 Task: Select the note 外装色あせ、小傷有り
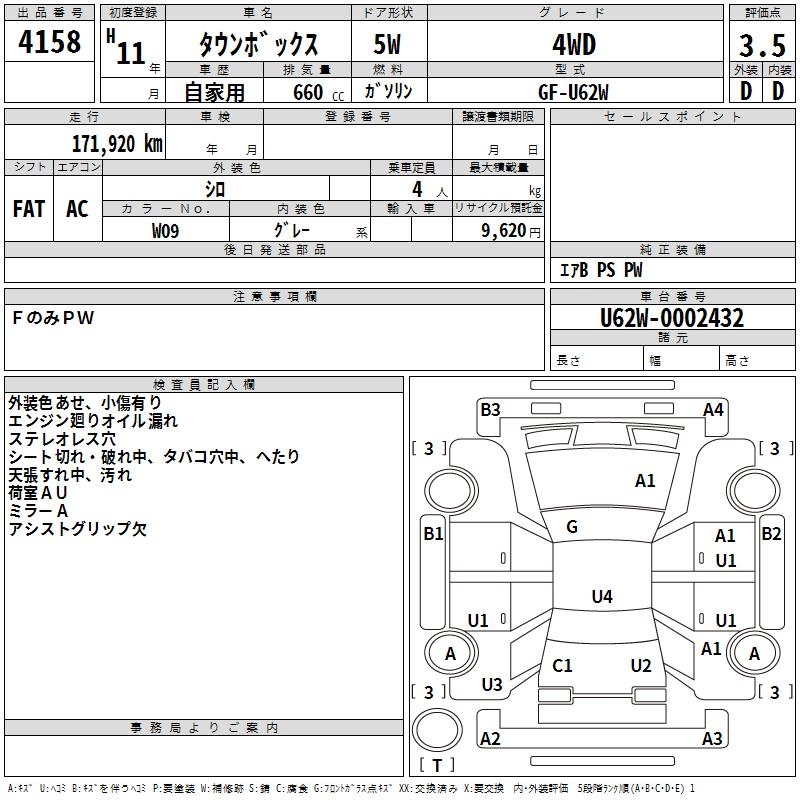click(85, 403)
